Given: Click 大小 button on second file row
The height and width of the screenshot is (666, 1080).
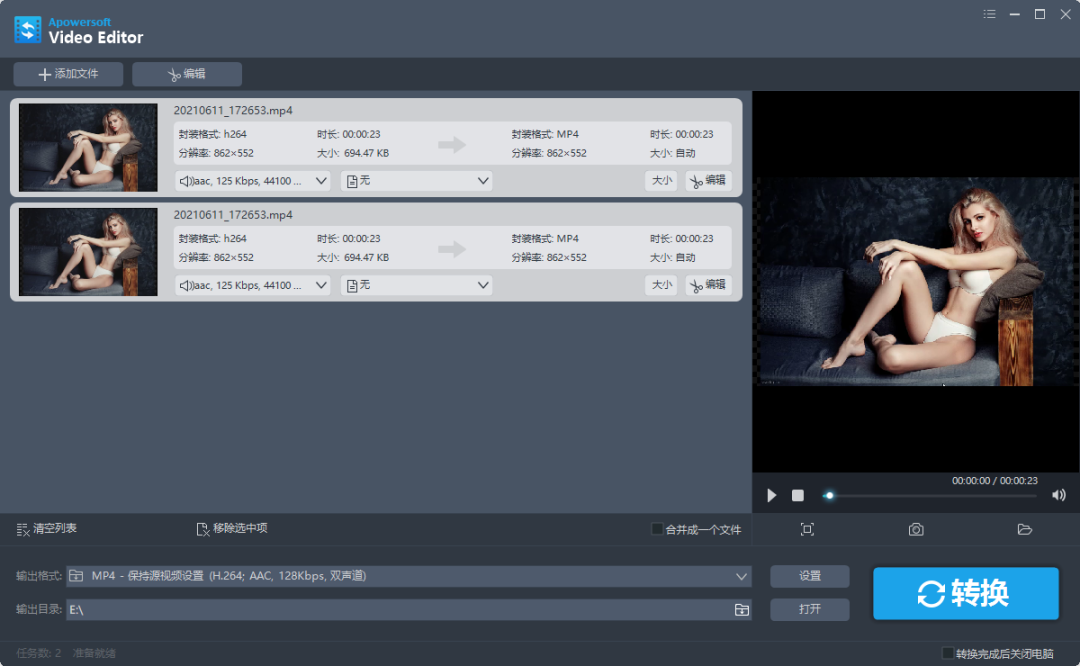Looking at the screenshot, I should [661, 284].
